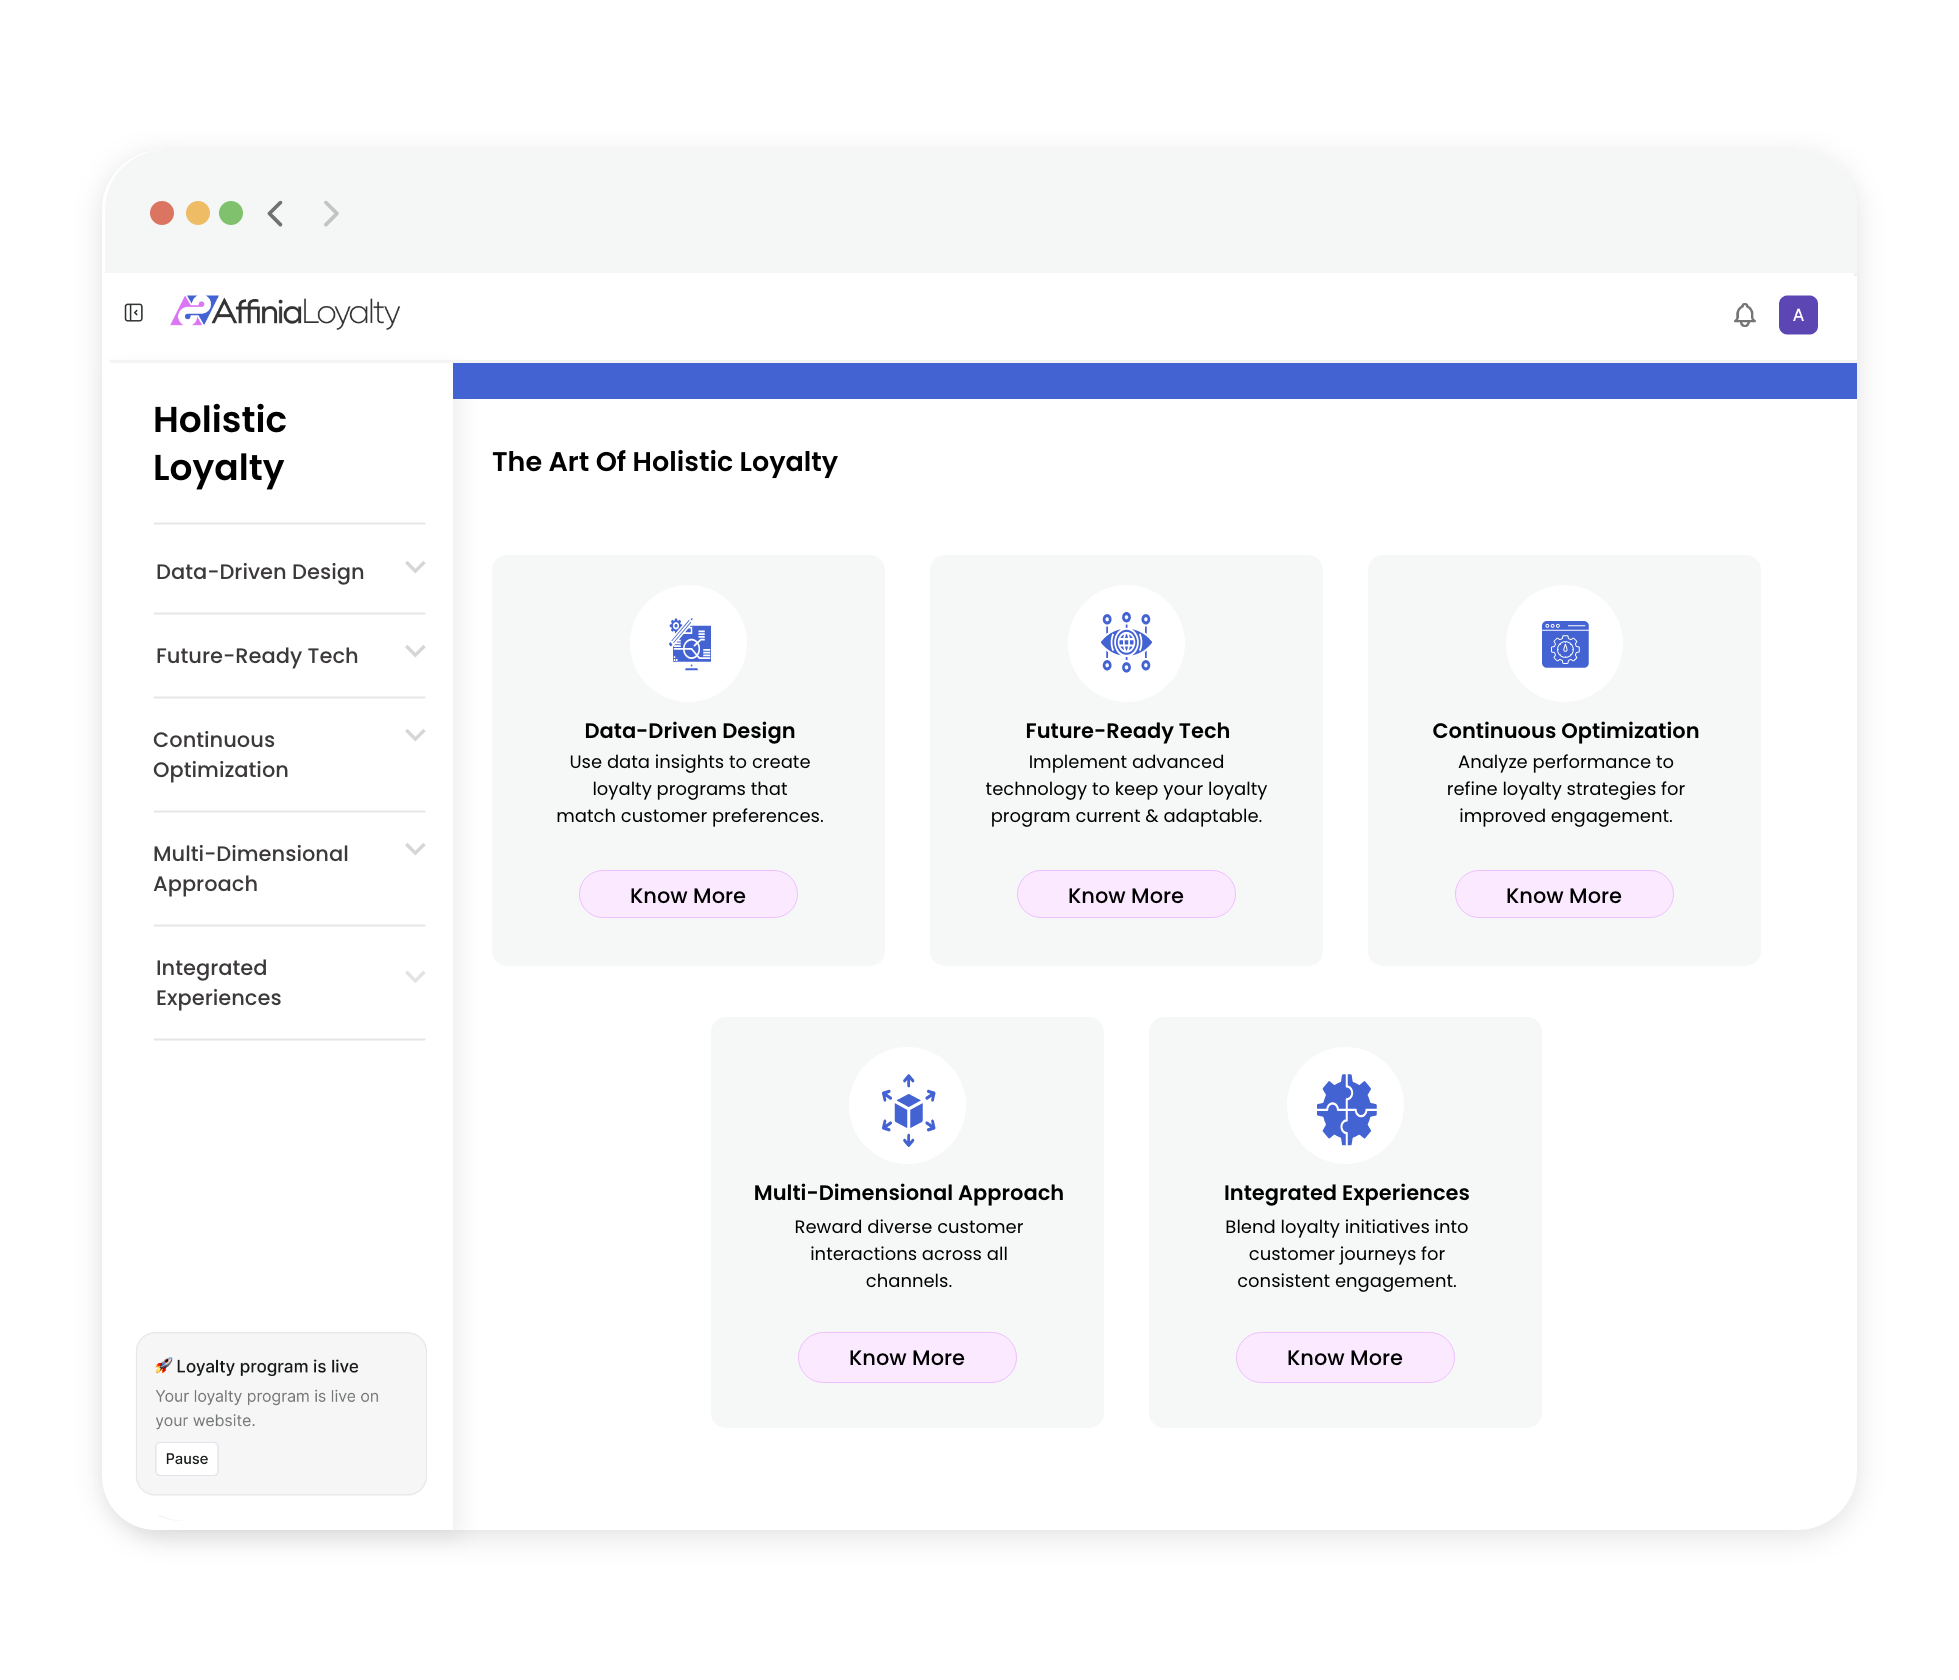
Task: Expand the Future-Ready Tech sidebar chevron
Action: point(415,651)
